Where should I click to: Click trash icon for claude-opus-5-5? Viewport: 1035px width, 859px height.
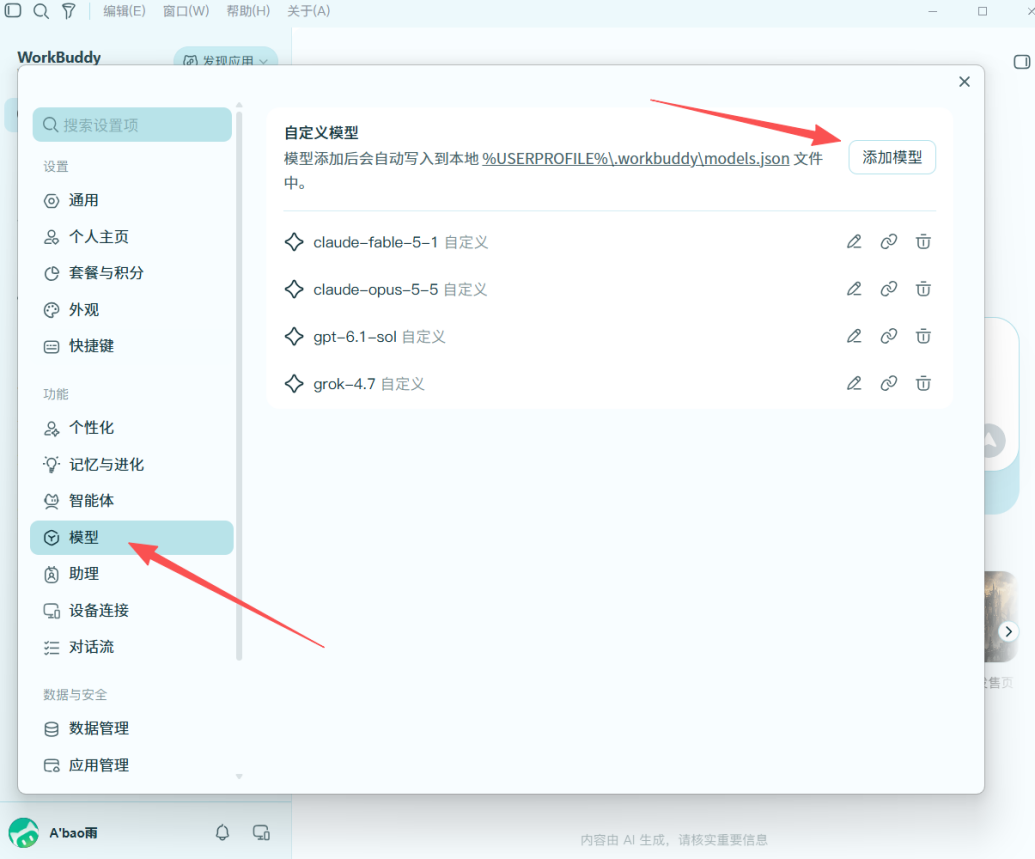click(923, 289)
